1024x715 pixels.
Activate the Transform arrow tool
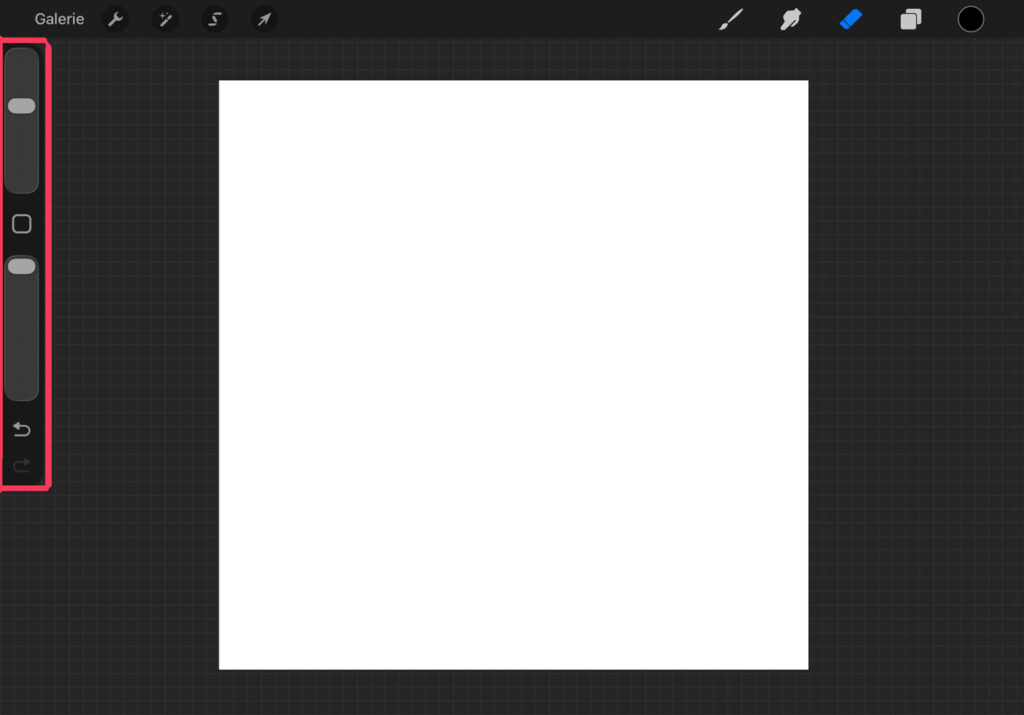(264, 19)
